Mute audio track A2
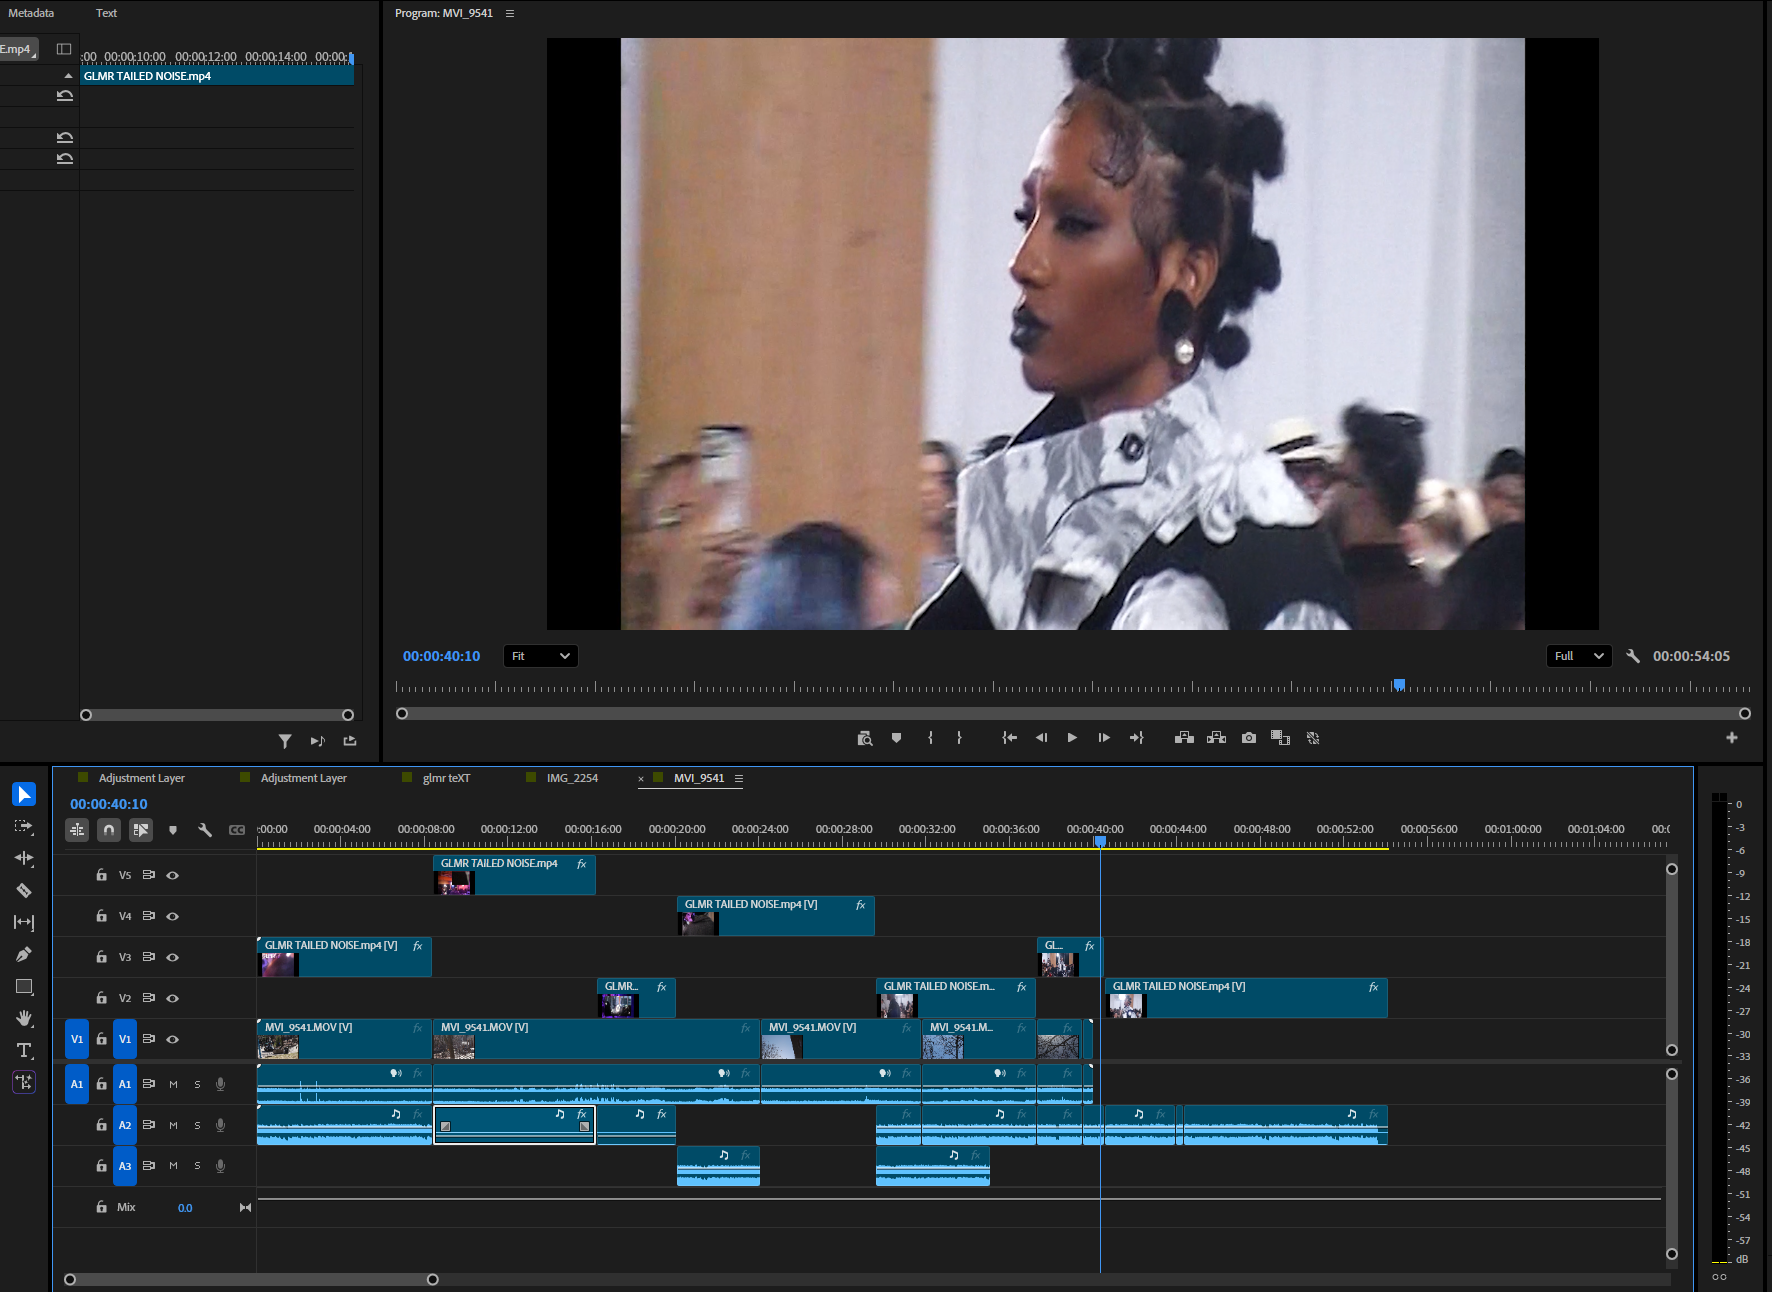The image size is (1772, 1292). [173, 1125]
